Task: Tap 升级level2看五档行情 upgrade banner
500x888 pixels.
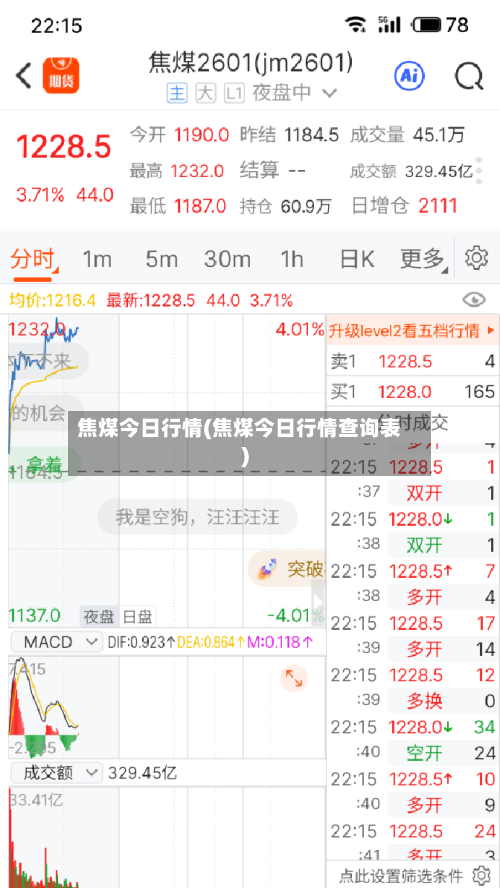Action: [413, 330]
